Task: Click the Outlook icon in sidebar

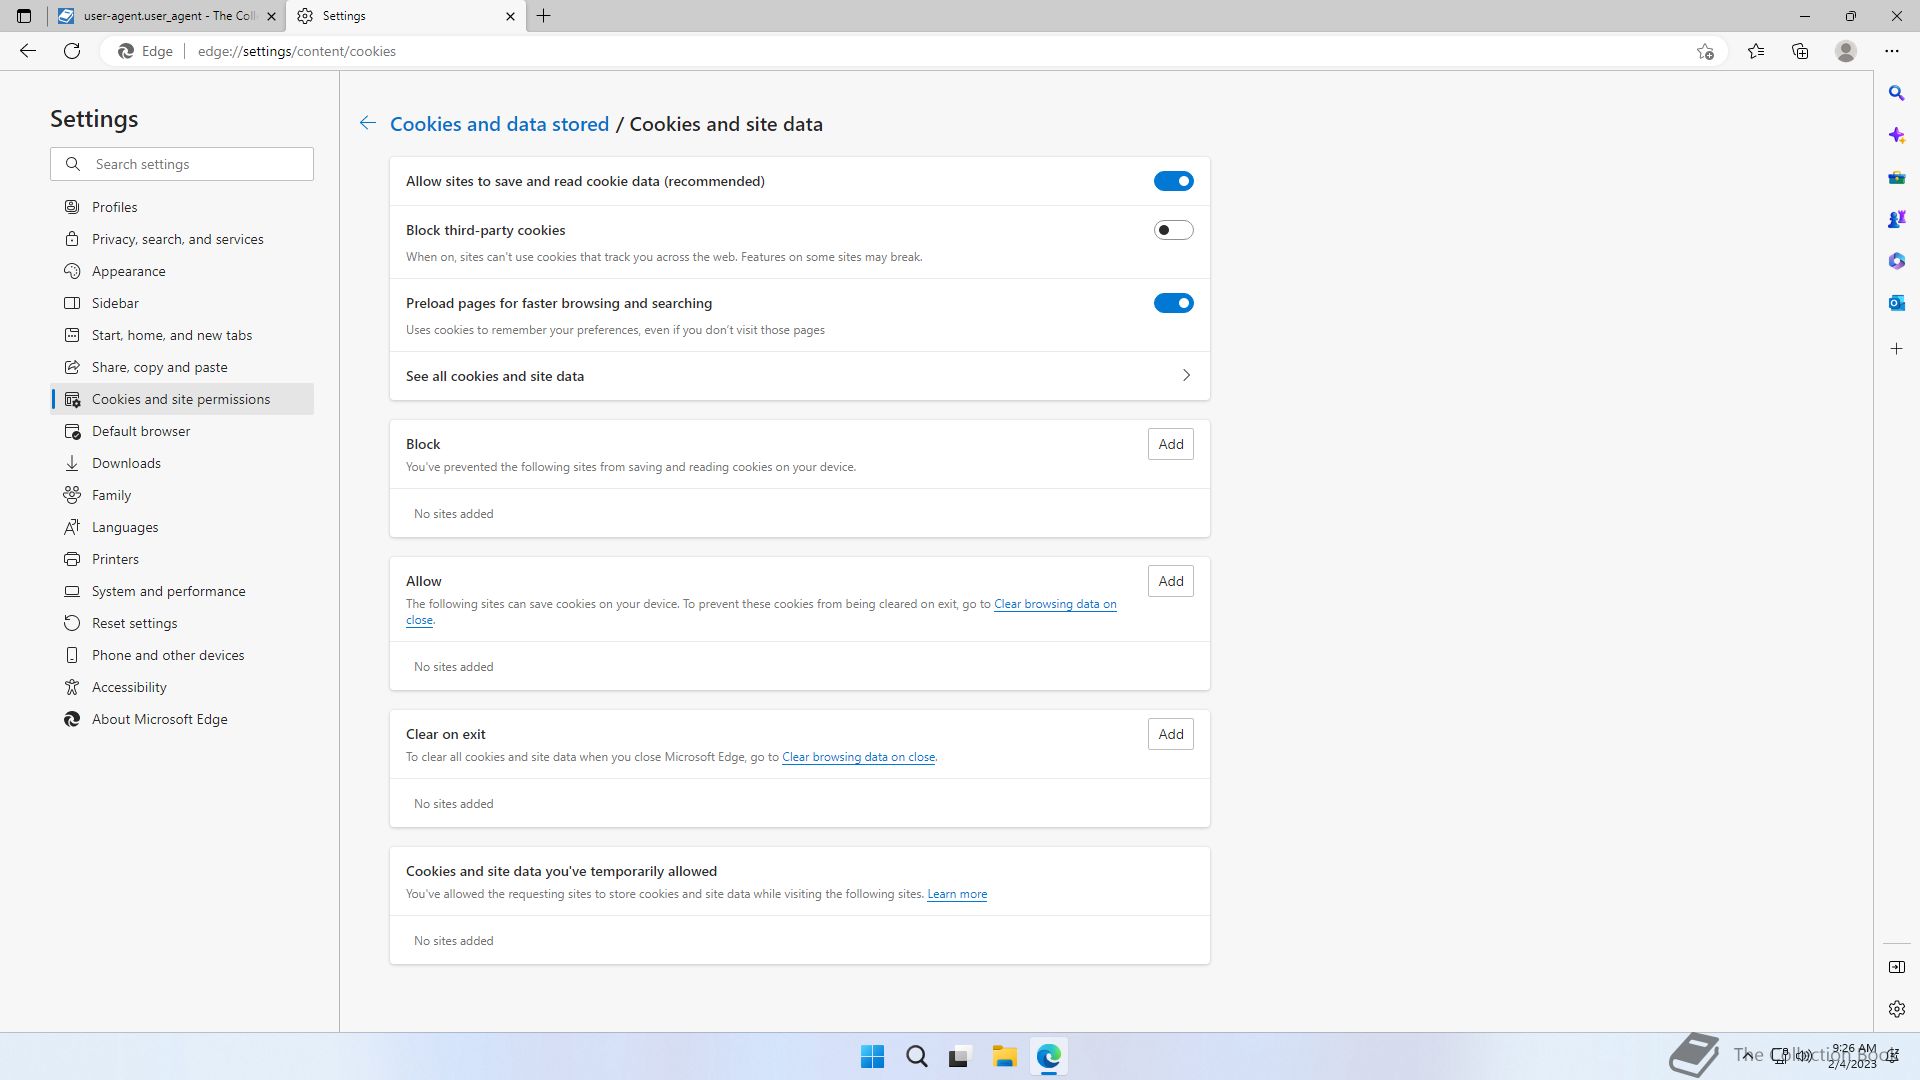Action: (1896, 303)
